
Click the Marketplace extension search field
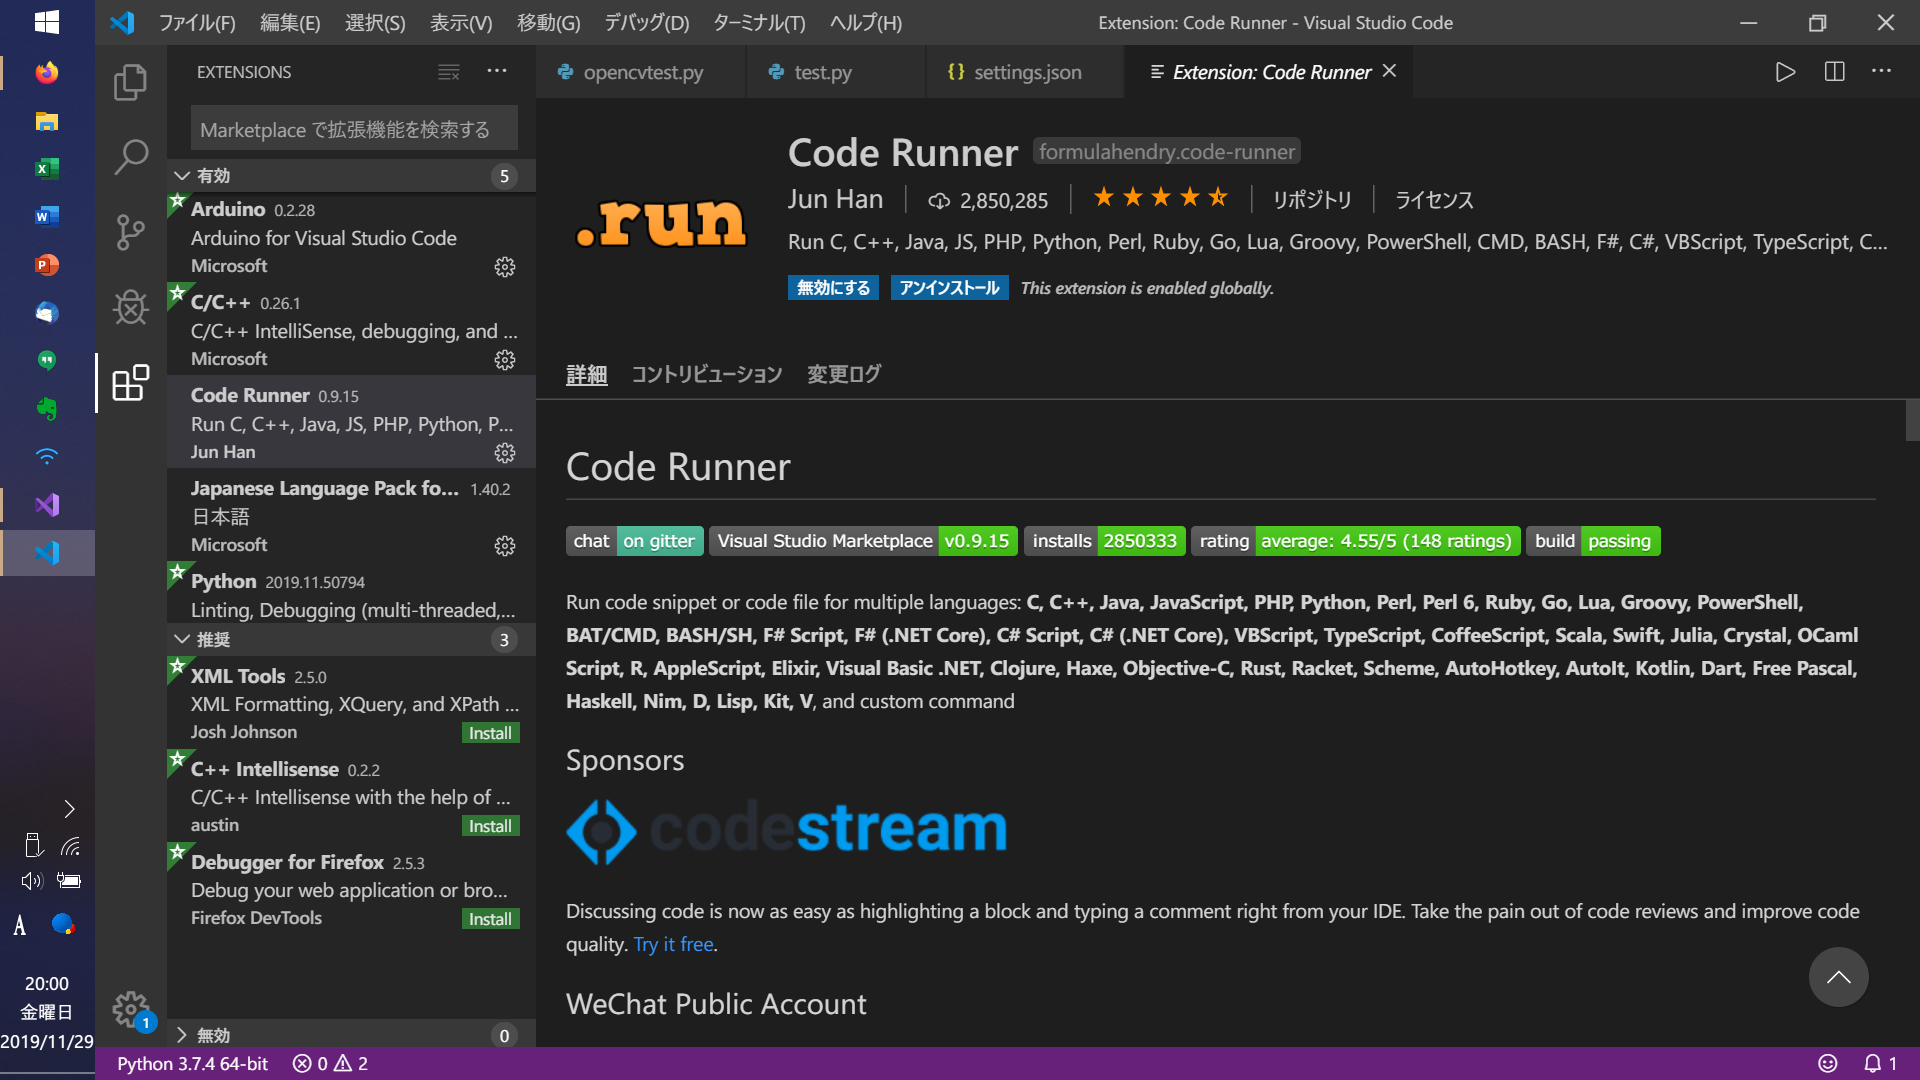(354, 130)
